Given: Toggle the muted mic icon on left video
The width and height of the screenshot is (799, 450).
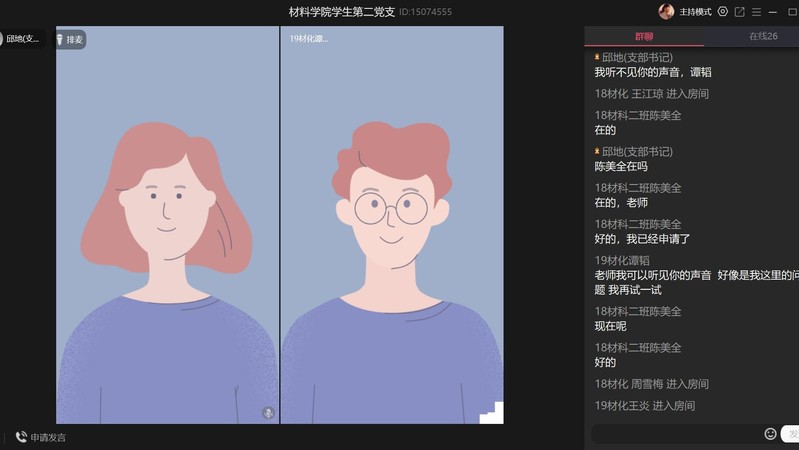Looking at the screenshot, I should pyautogui.click(x=268, y=412).
